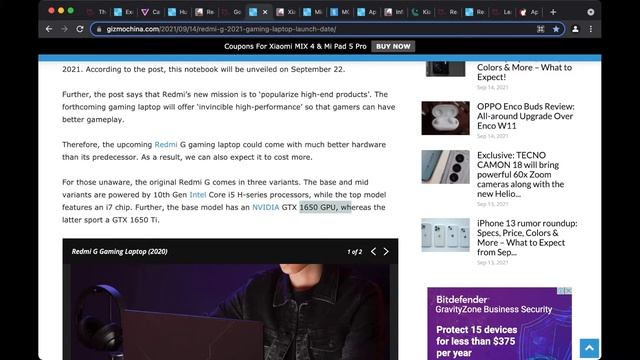Image resolution: width=640 pixels, height=360 pixels.
Task: Show next gallery image arrow
Action: point(386,251)
